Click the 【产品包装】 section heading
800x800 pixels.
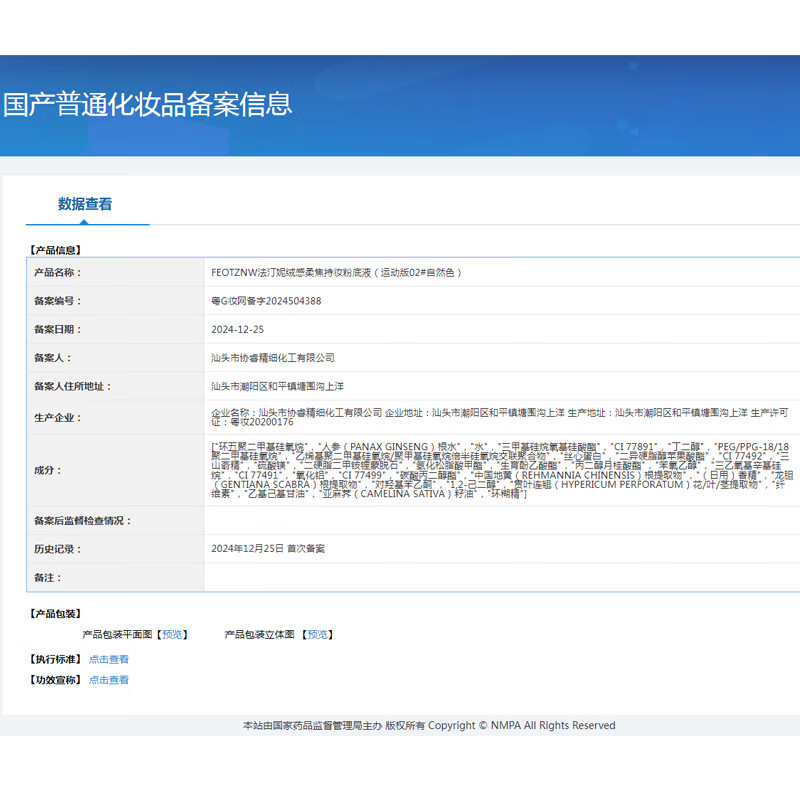click(54, 614)
